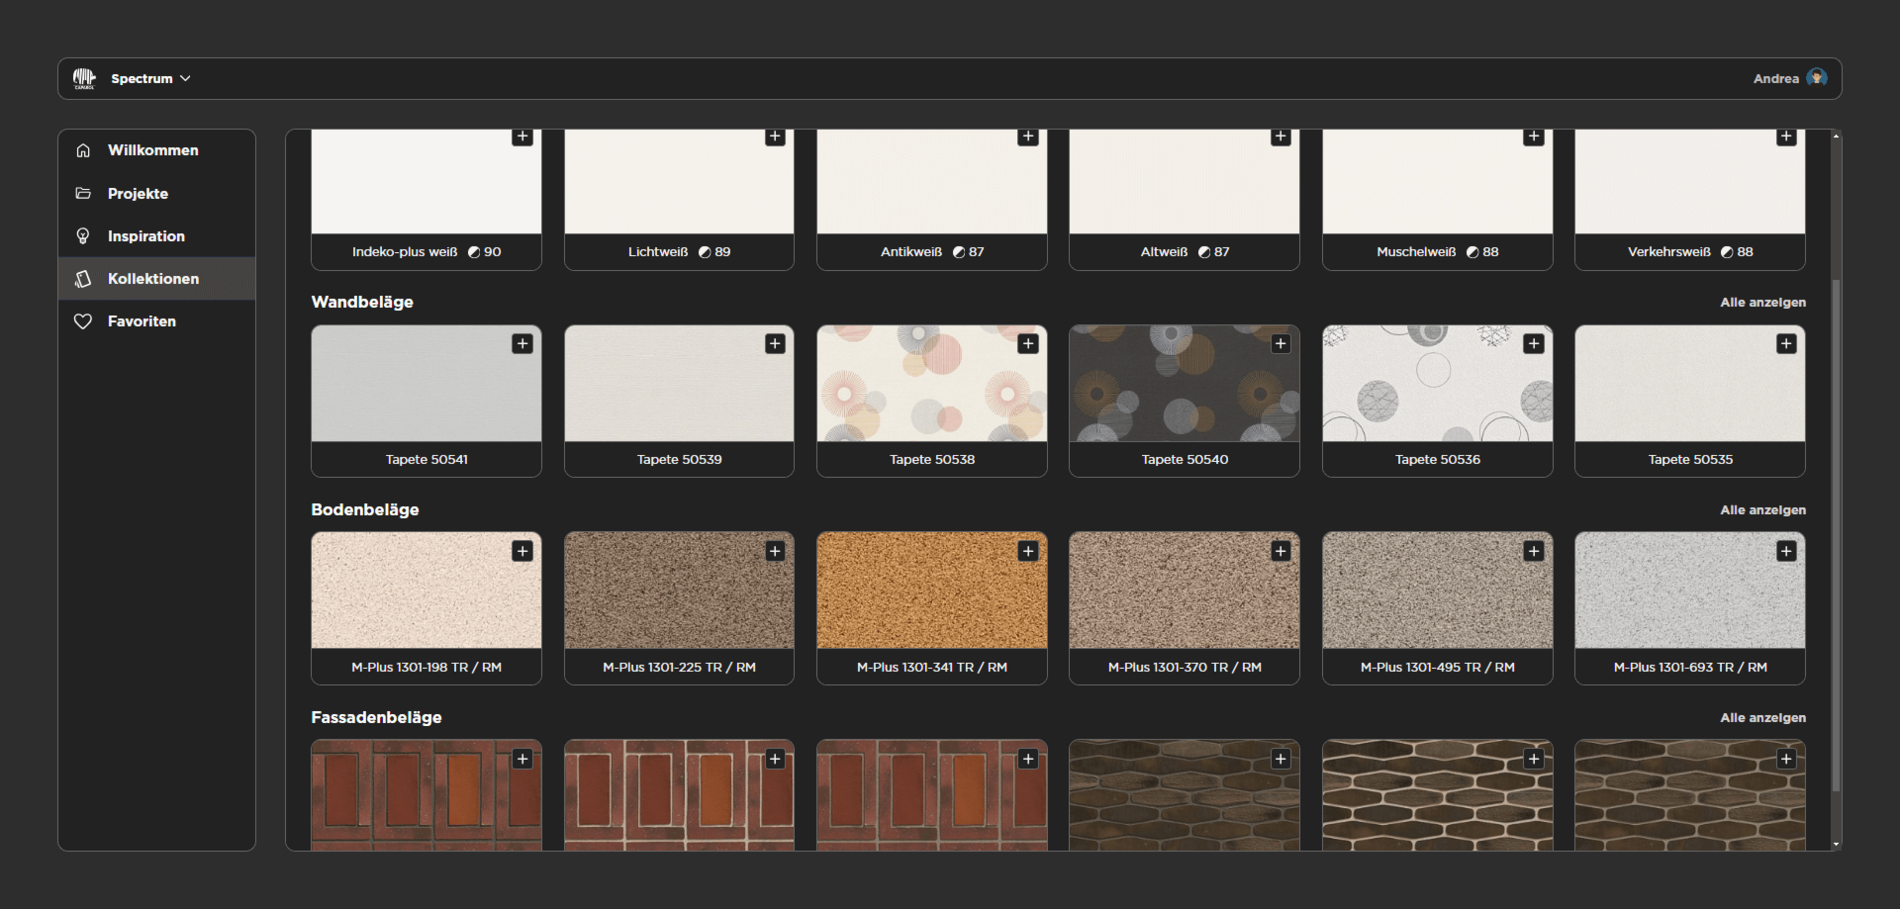The height and width of the screenshot is (909, 1900).
Task: Show all Wandbeläge with Alle anzeigen
Action: pos(1762,302)
